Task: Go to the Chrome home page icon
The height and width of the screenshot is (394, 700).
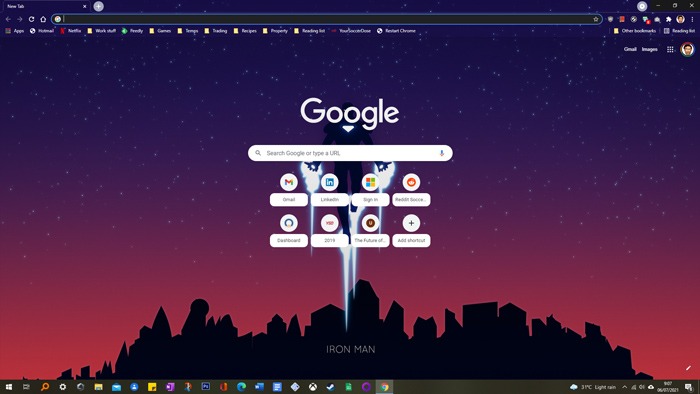Action: click(x=43, y=19)
